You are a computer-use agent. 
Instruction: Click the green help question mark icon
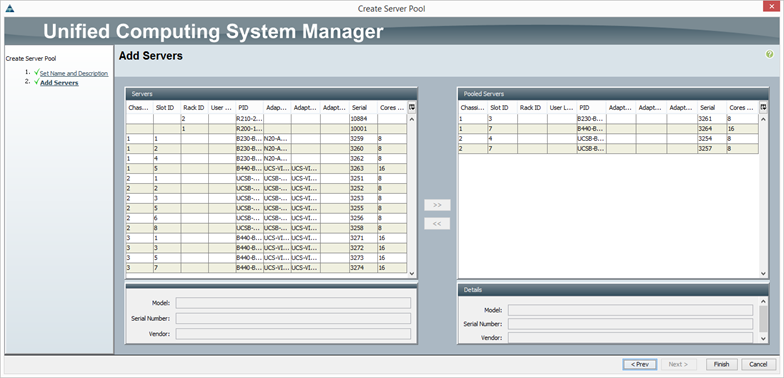coord(770,54)
